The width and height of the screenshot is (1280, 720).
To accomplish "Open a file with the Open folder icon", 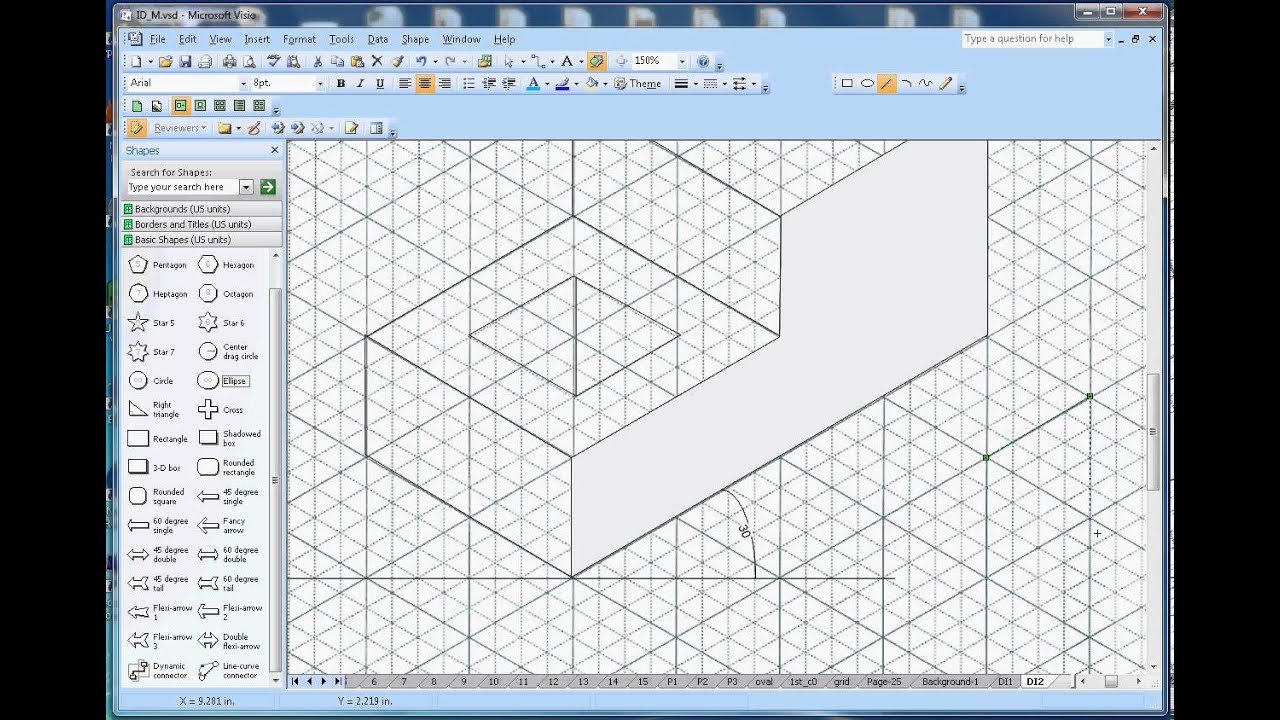I will pos(166,62).
